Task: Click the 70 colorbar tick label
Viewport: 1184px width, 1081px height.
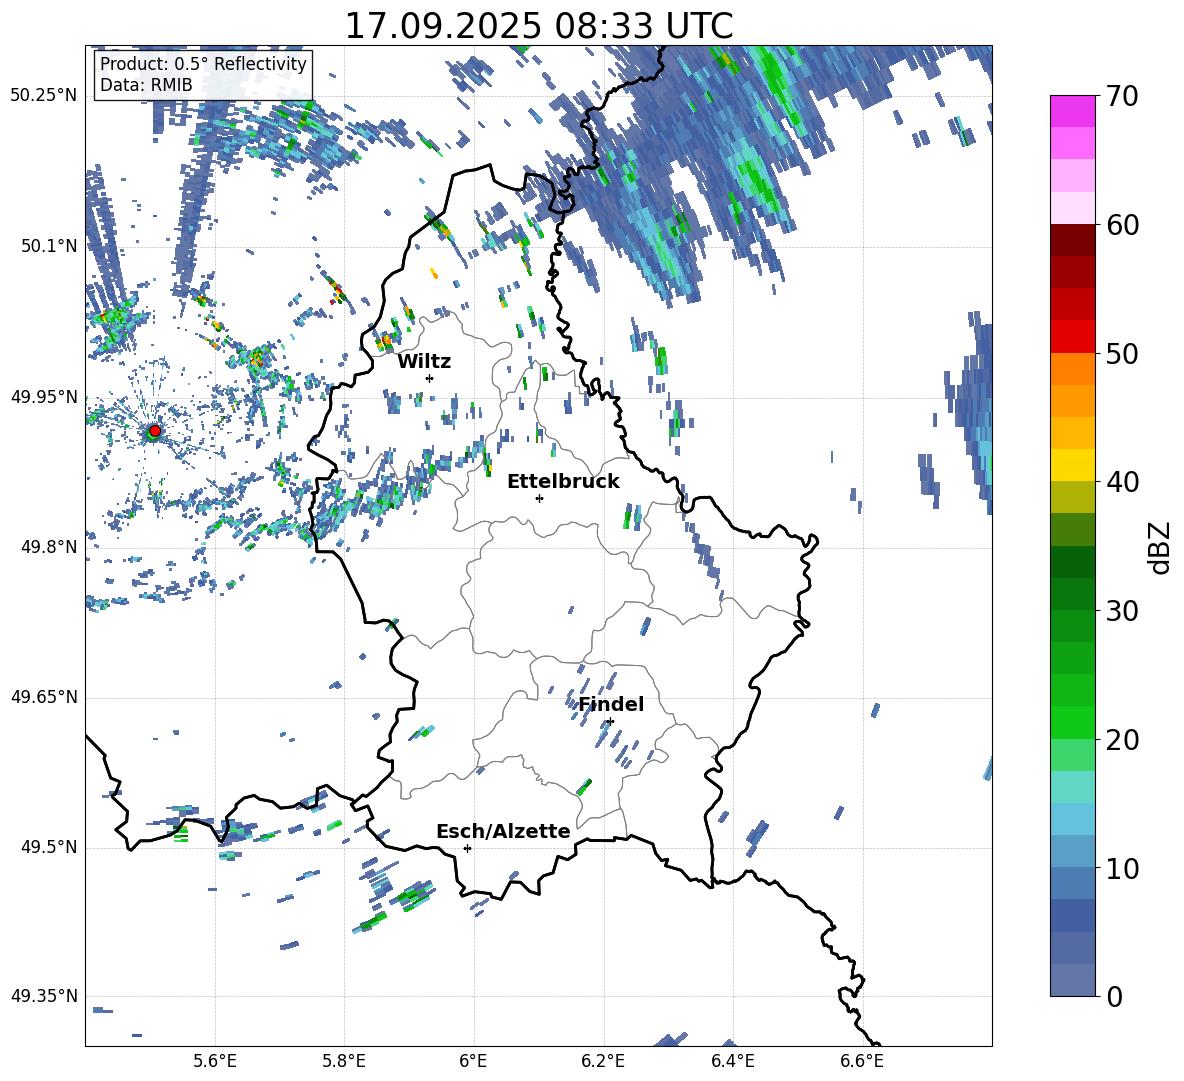Action: (x=1121, y=97)
